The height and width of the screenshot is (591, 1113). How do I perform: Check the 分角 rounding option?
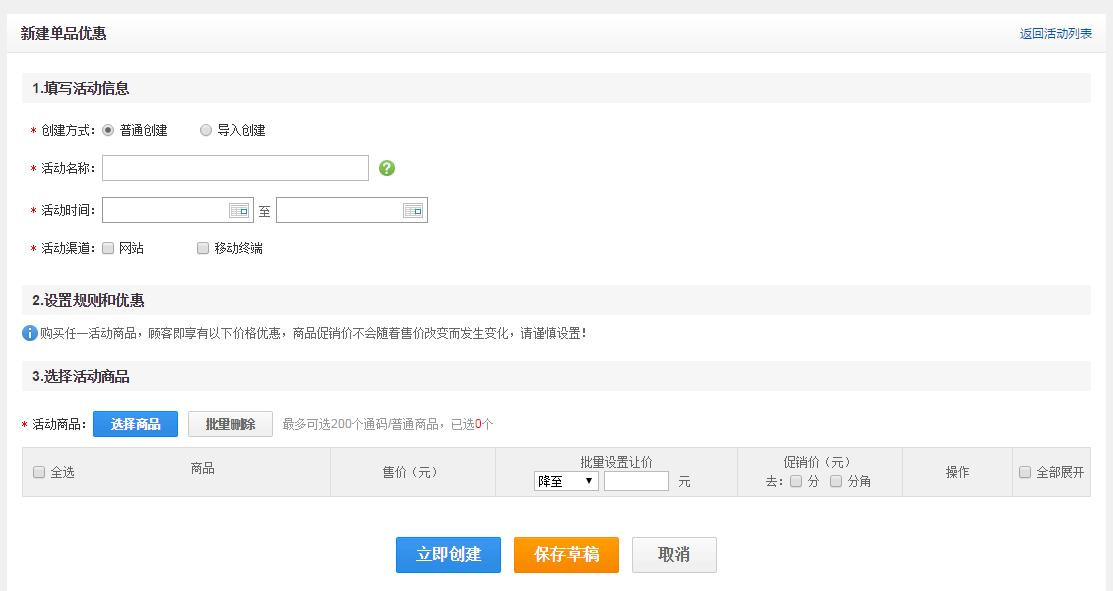(836, 482)
